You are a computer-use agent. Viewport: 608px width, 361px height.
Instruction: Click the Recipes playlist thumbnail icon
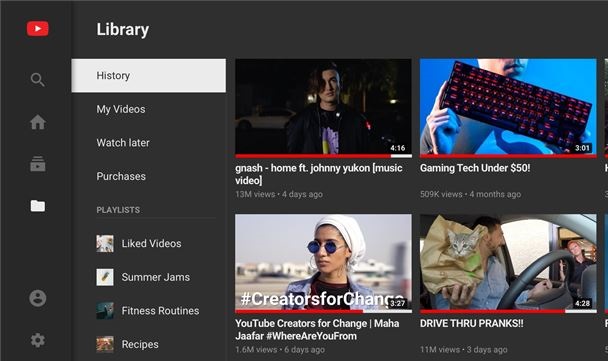point(105,344)
